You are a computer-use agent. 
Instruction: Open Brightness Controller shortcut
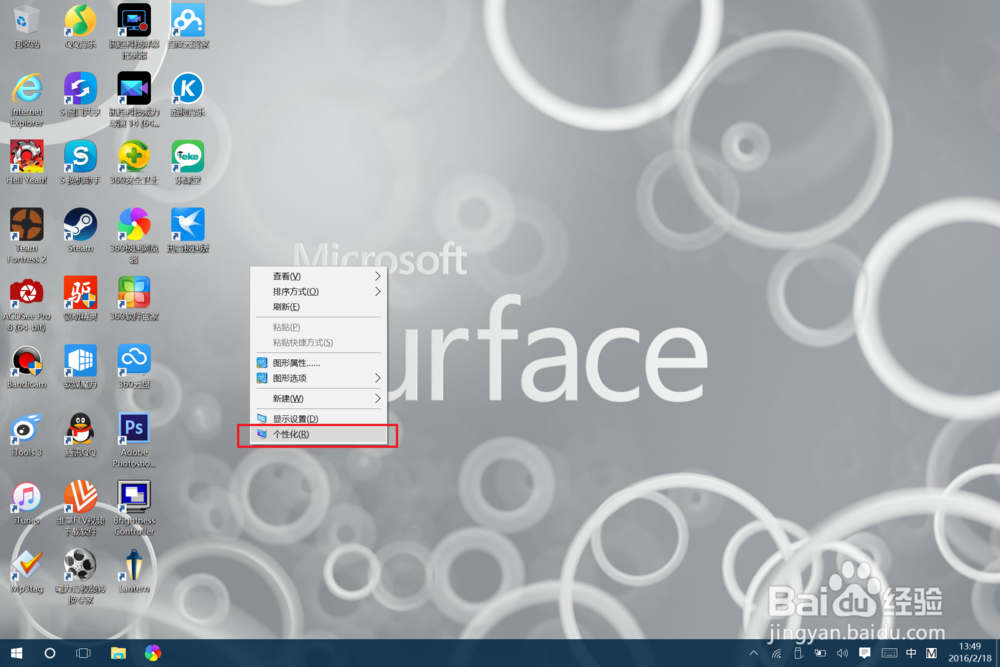134,508
